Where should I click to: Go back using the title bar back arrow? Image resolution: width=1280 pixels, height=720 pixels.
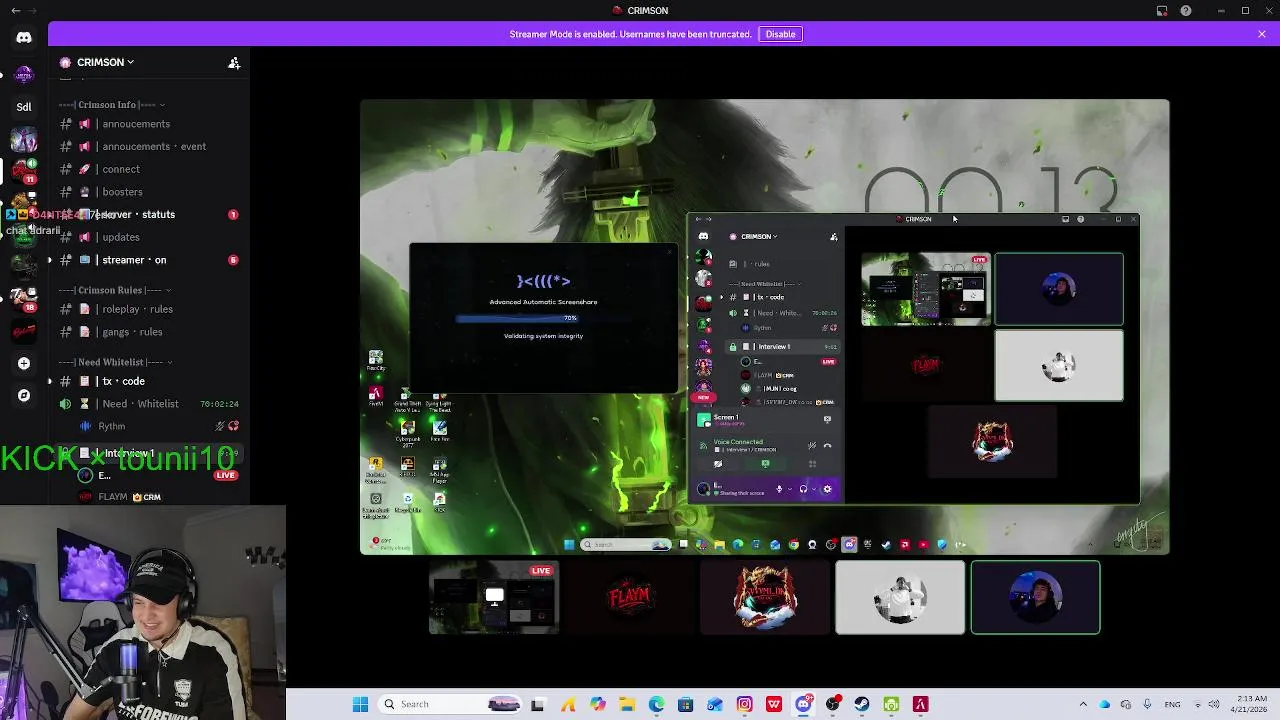point(15,11)
